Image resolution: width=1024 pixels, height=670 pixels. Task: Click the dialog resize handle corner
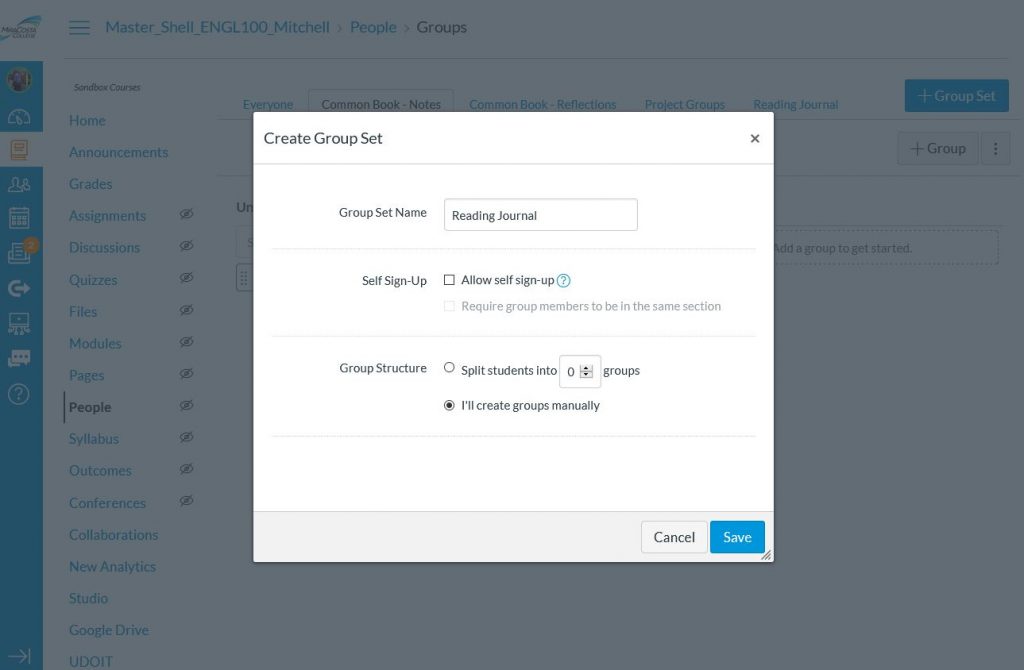[766, 555]
